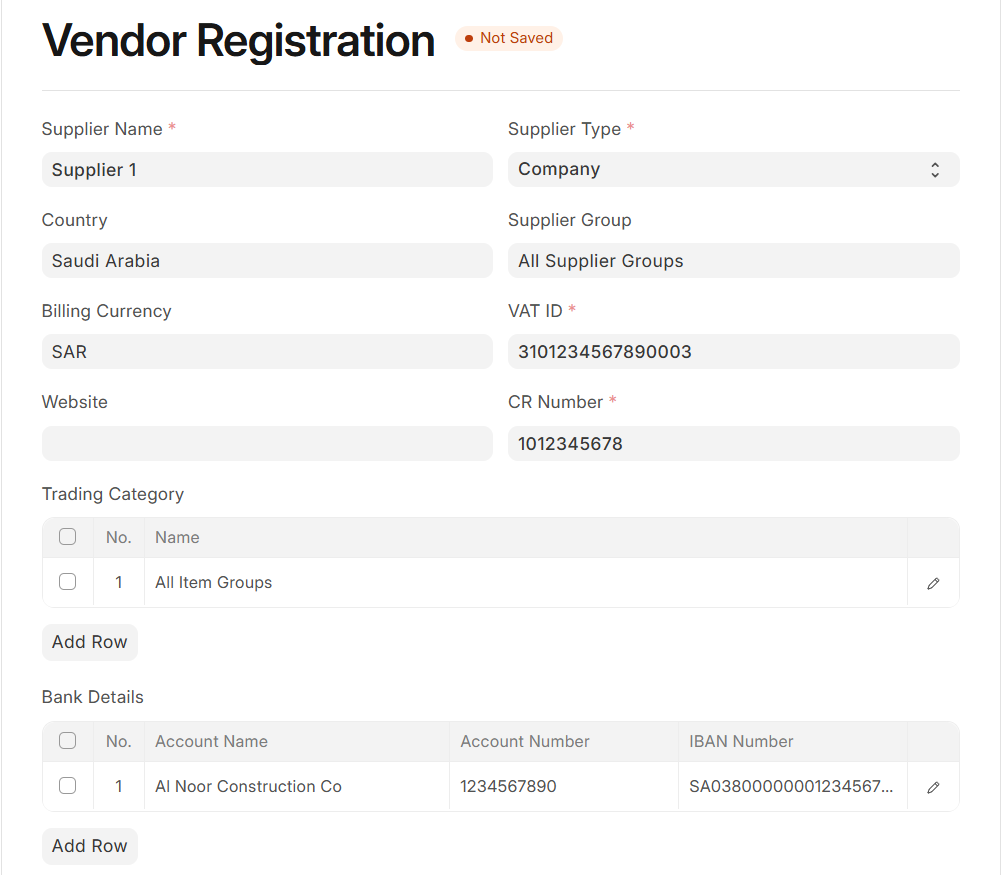
Task: Open the Billing Currency field showing SAR
Action: coord(267,352)
